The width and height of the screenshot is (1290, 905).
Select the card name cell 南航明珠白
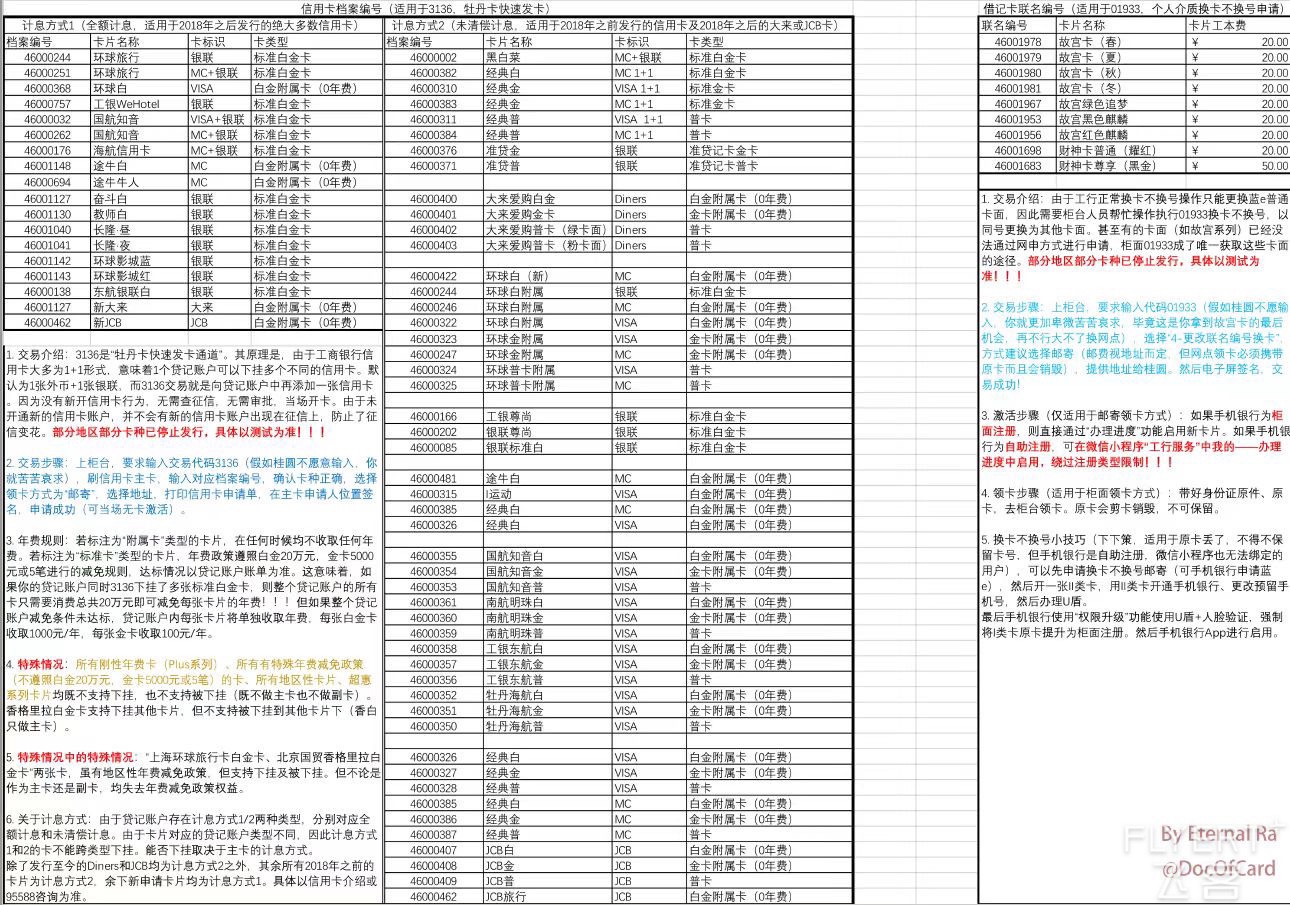pos(547,602)
